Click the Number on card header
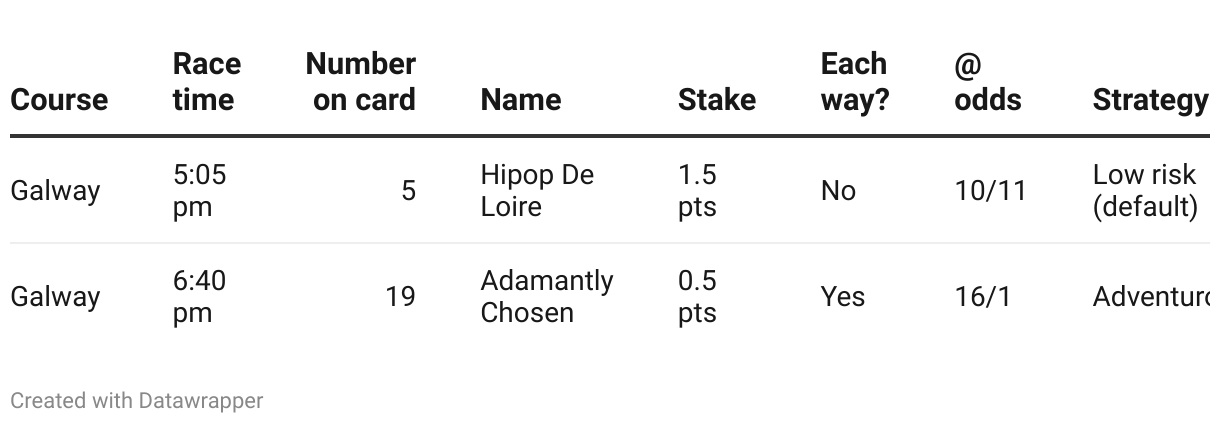This screenshot has width=1220, height=424. [x=361, y=82]
